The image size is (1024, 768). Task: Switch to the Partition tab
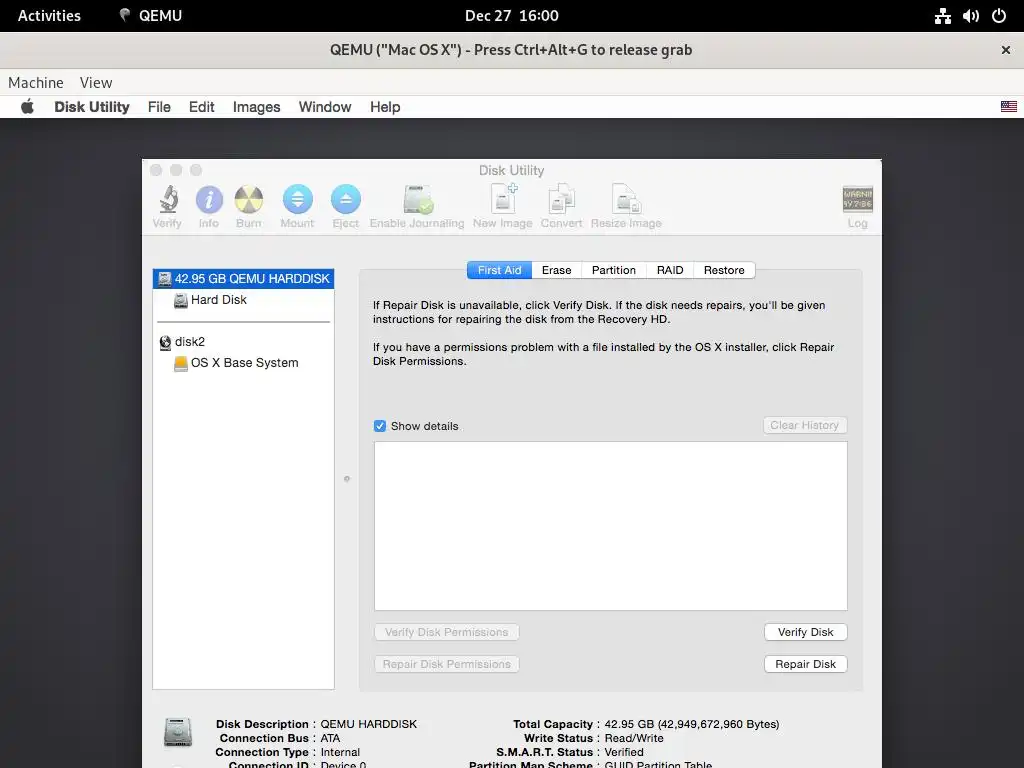click(613, 270)
